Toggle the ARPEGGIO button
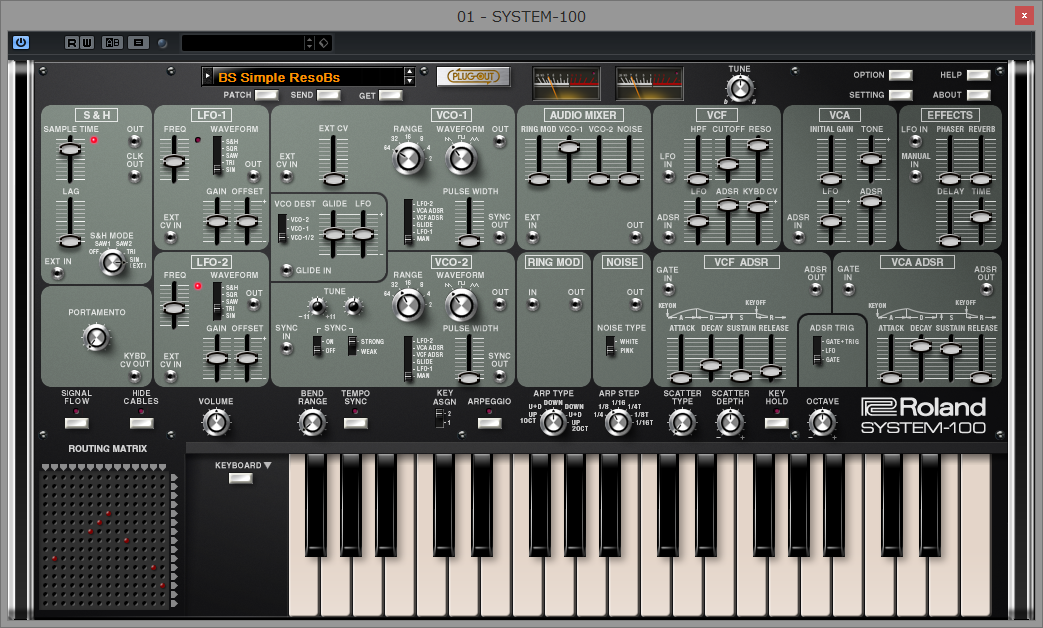The image size is (1043, 628). tap(489, 423)
